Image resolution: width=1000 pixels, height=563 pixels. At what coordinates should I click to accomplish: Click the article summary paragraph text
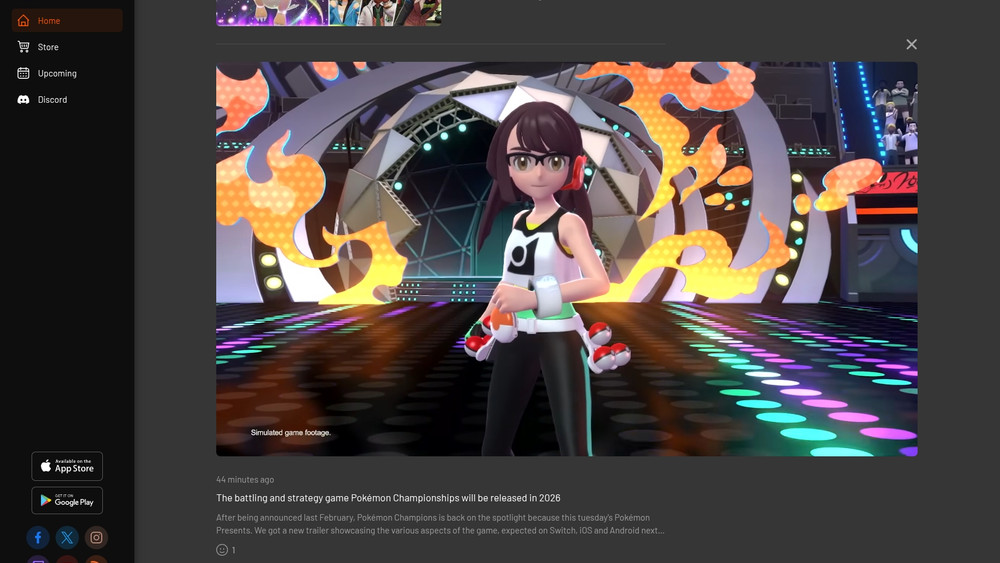440,524
